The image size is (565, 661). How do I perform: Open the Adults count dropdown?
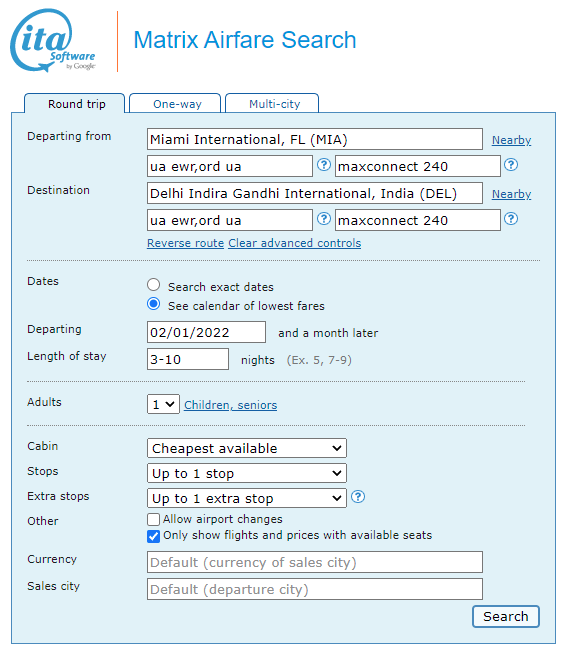[163, 404]
